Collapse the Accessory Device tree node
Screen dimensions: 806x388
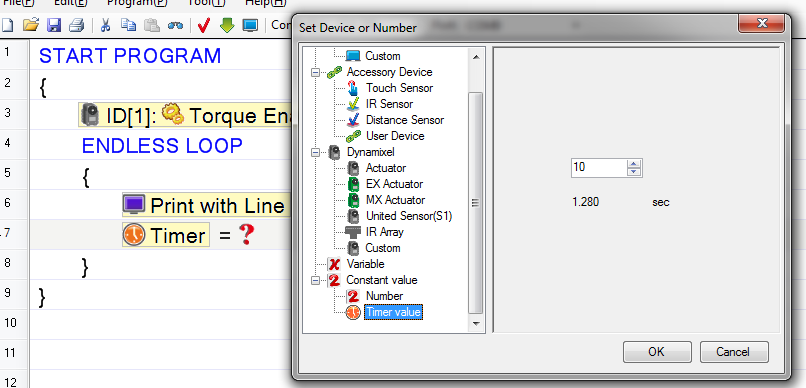coord(316,72)
